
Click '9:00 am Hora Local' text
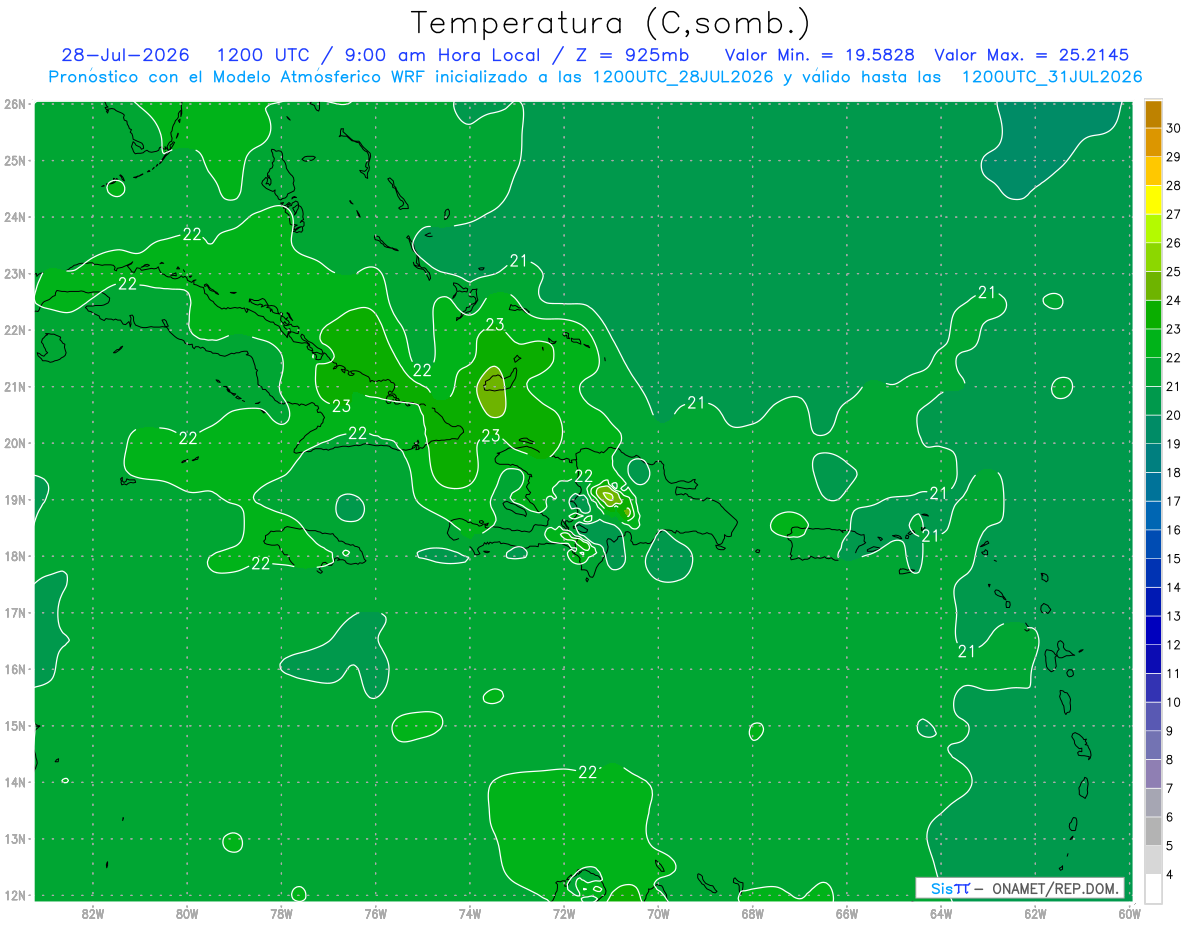(442, 55)
